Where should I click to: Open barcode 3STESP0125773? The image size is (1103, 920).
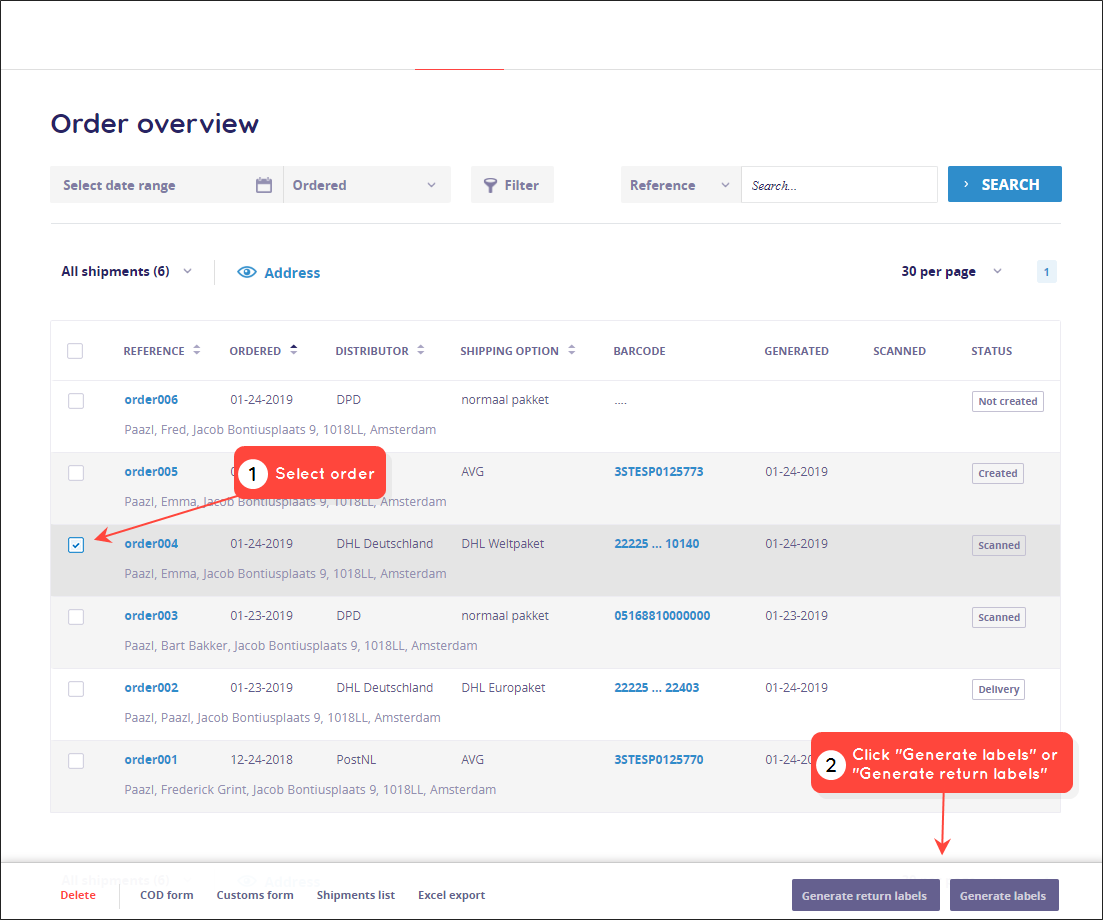[x=658, y=471]
